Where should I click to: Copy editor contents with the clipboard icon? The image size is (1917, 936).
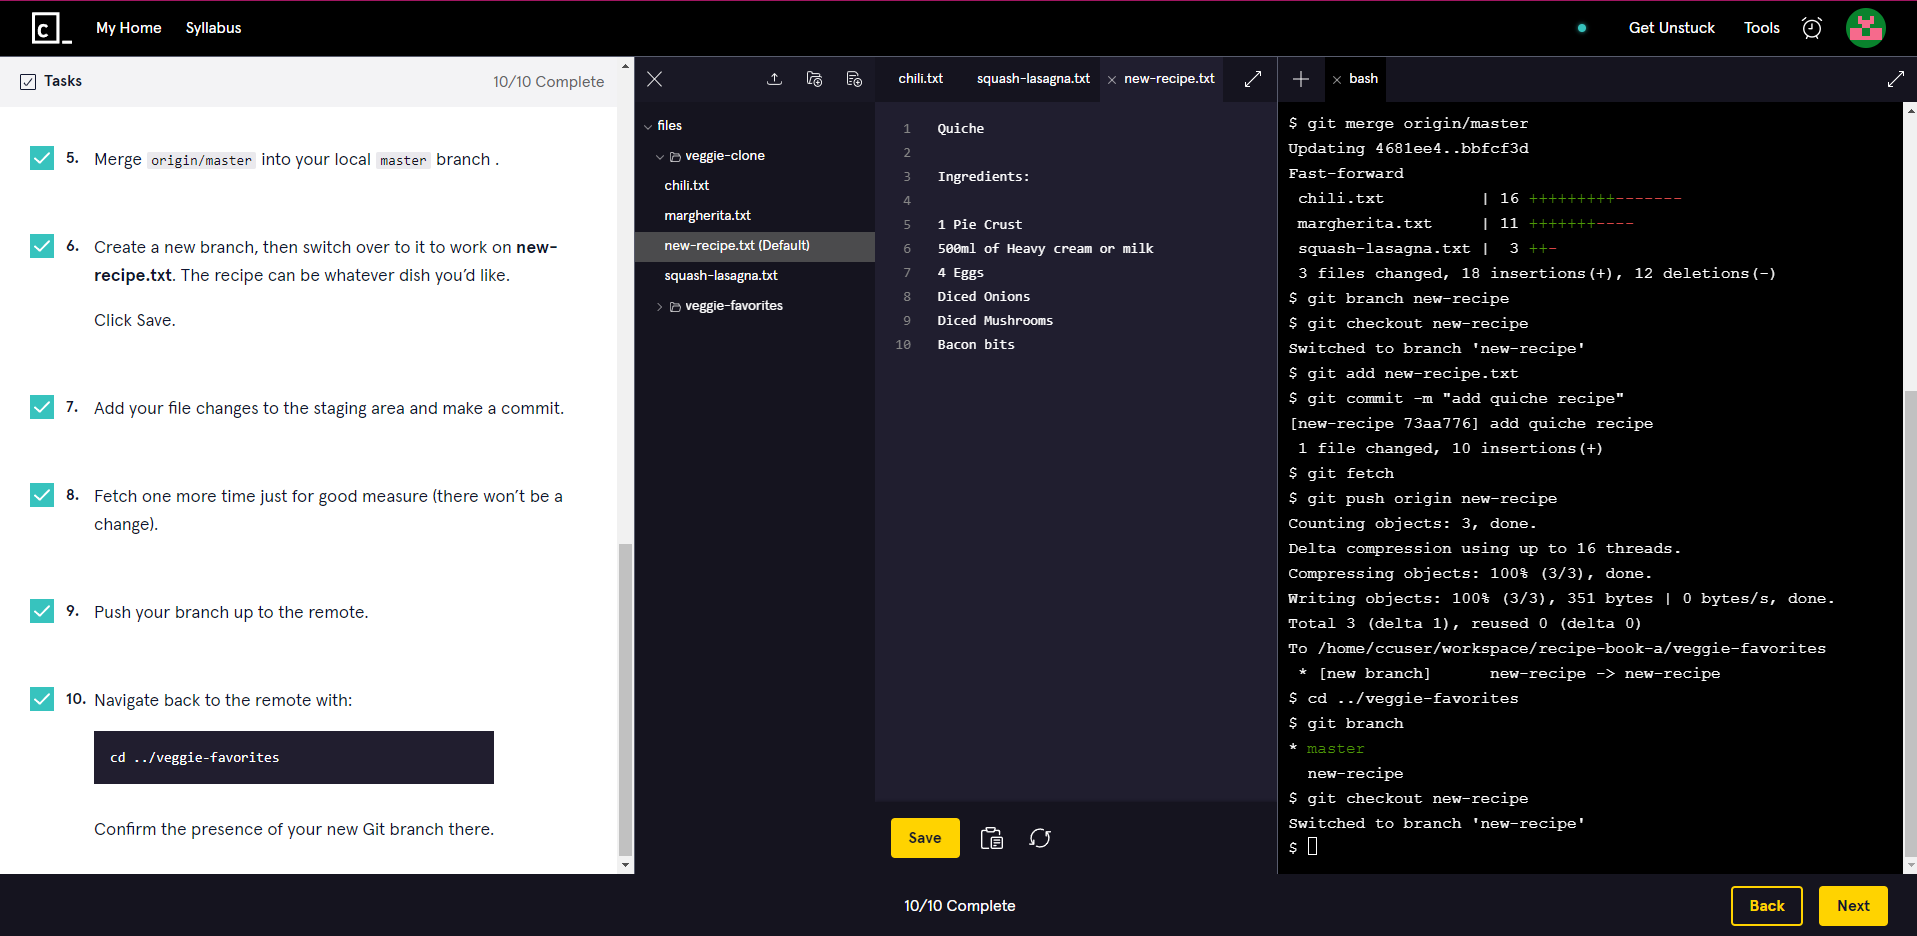tap(991, 838)
